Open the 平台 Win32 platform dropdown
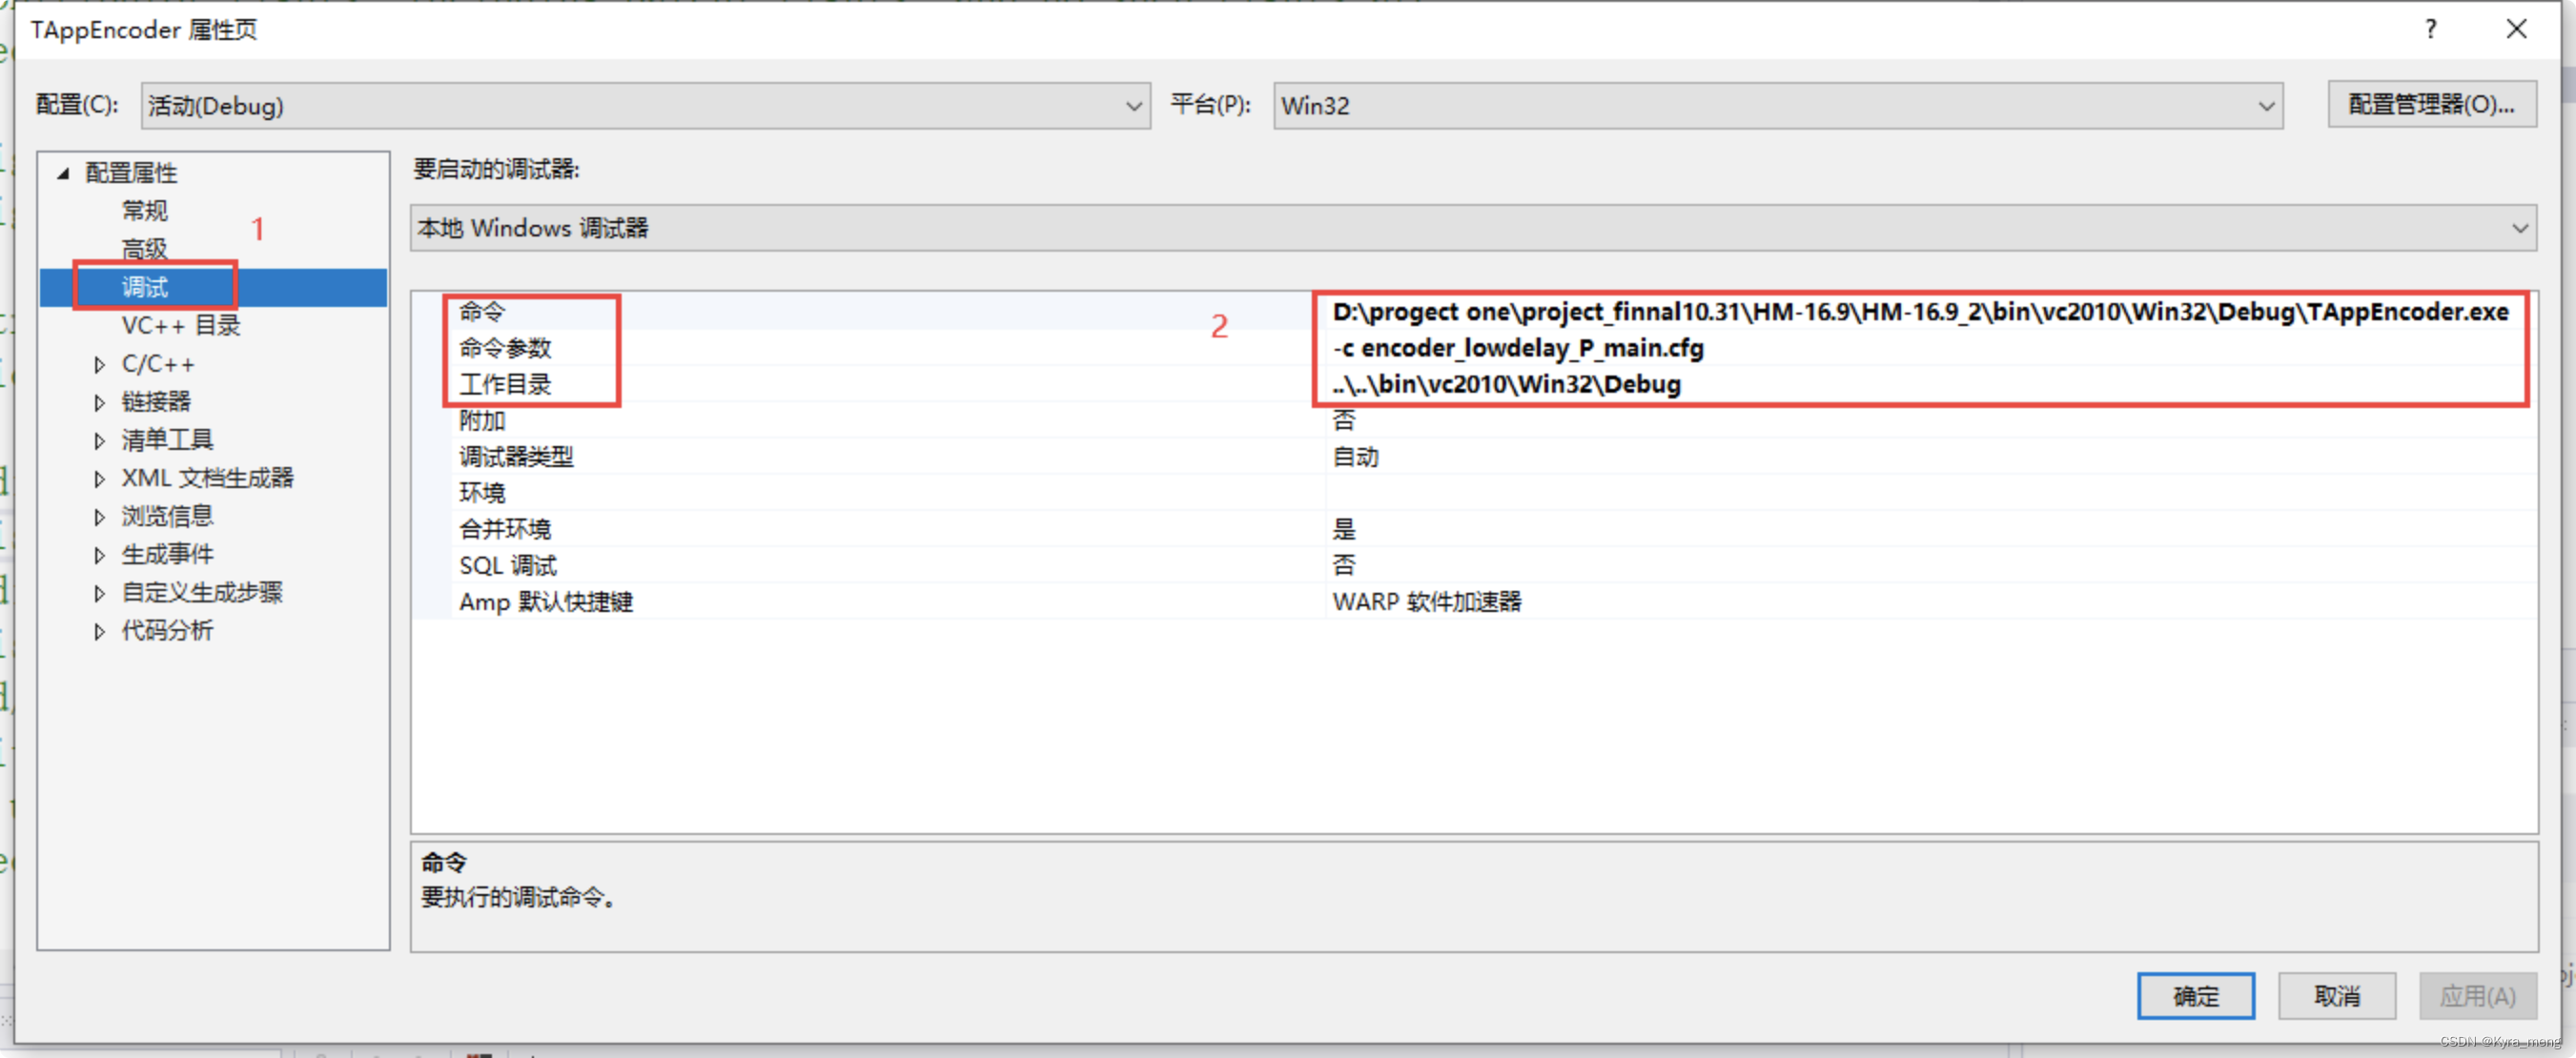 [x=1777, y=106]
